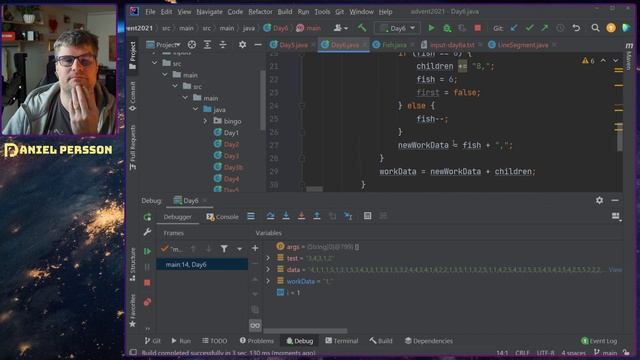Open the Event Log
Screen dimensions: 640x360
599,341
